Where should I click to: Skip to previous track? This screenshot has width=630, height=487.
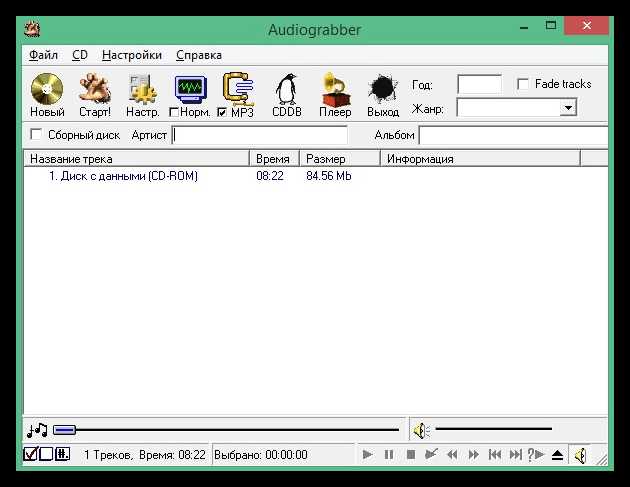click(495, 455)
